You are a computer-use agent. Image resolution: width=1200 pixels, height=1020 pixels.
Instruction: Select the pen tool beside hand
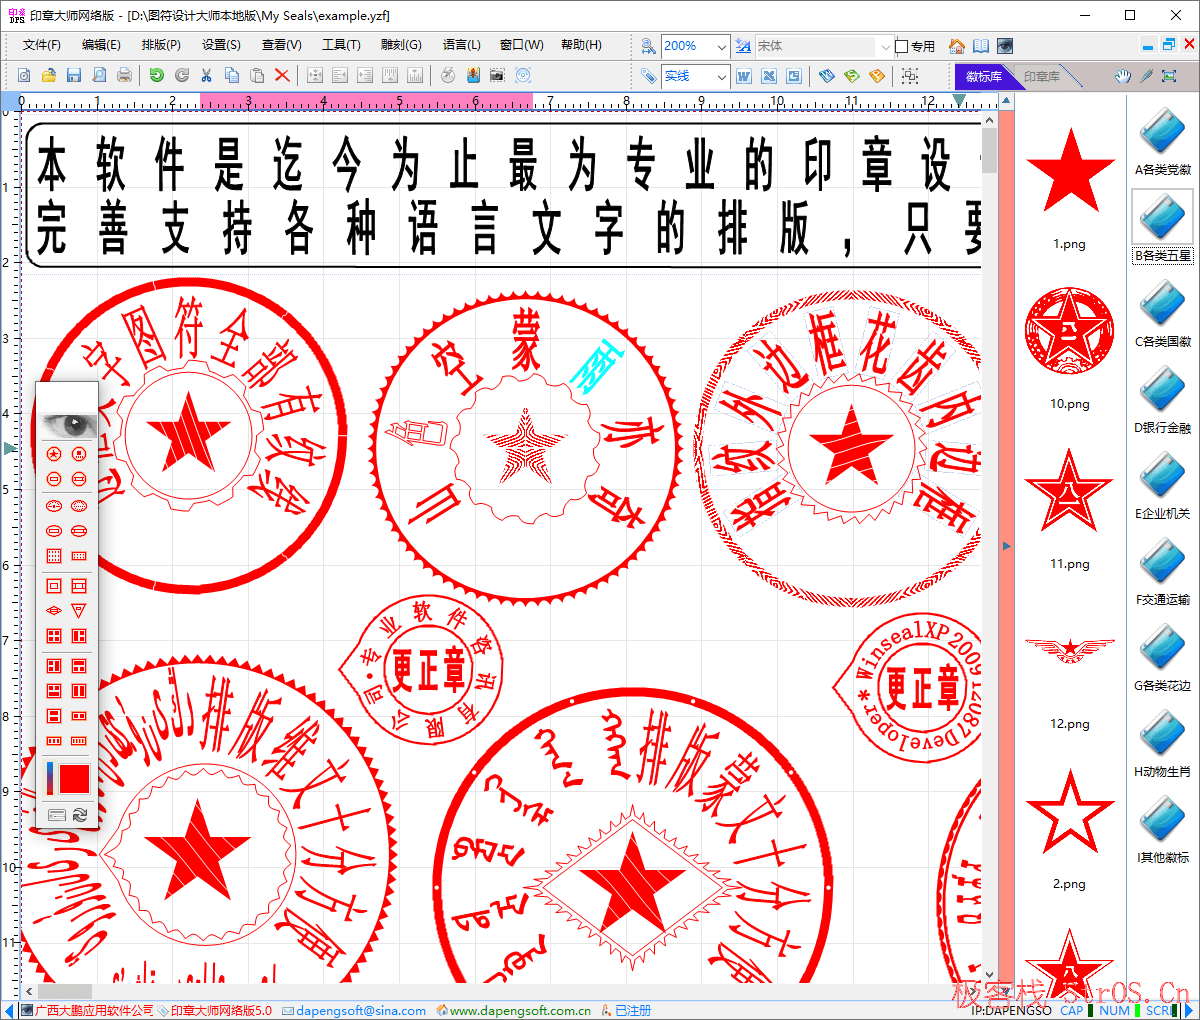click(1146, 76)
